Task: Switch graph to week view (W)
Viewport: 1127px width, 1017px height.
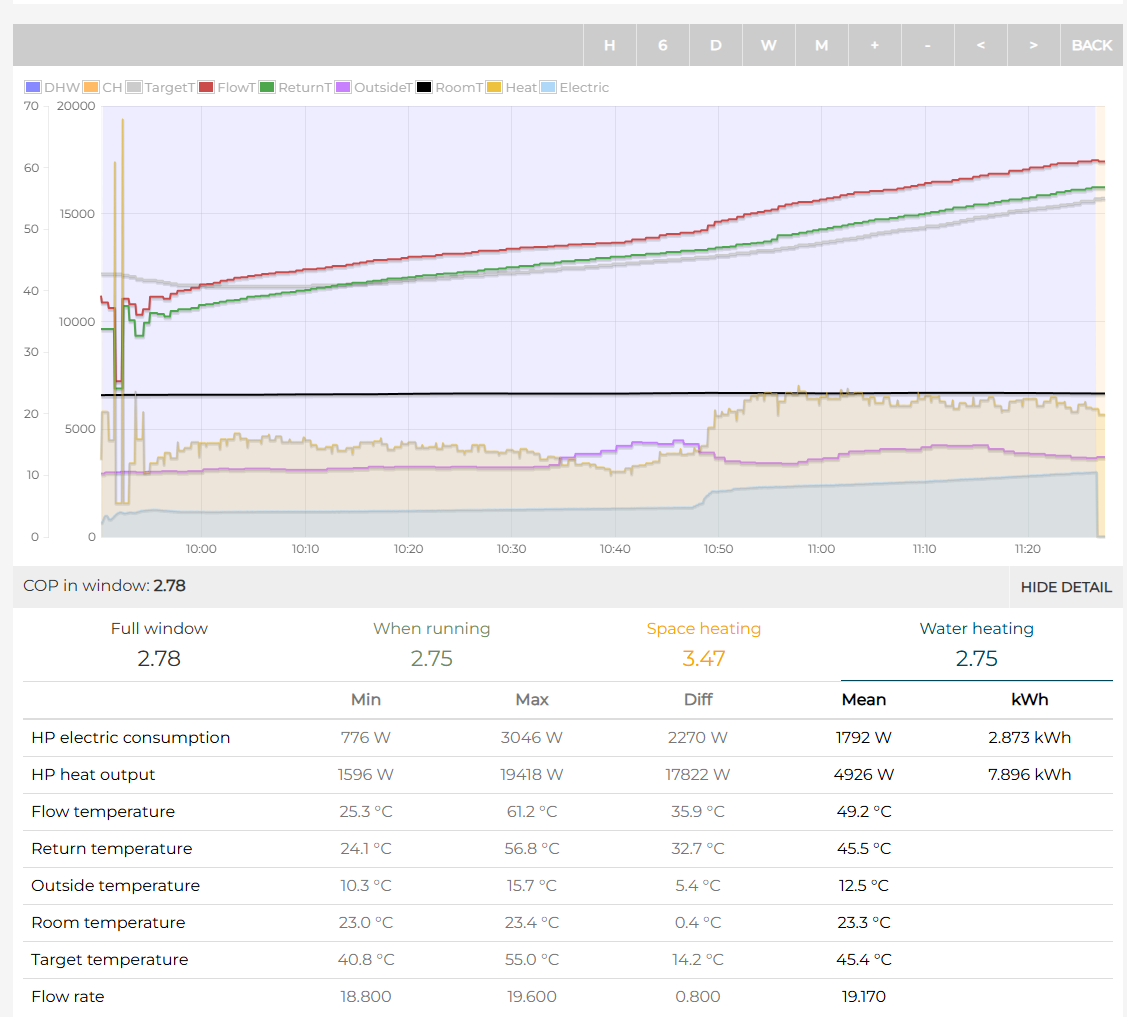Action: 768,45
